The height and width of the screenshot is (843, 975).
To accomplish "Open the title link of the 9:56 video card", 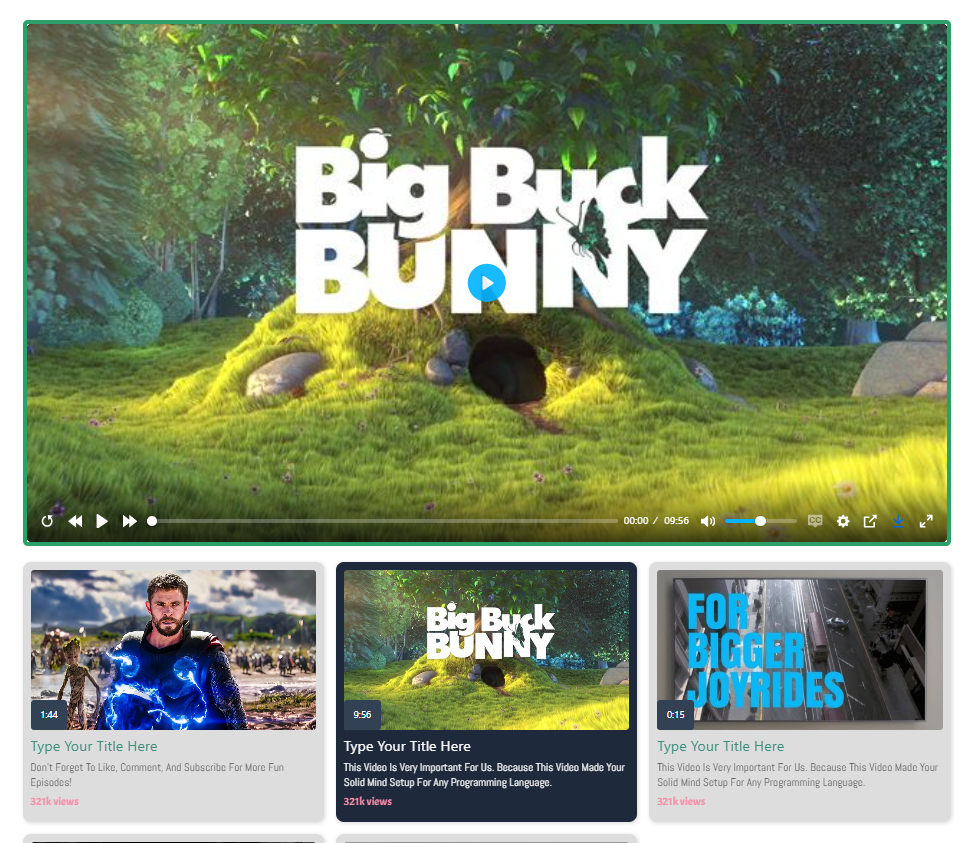I will coord(407,746).
